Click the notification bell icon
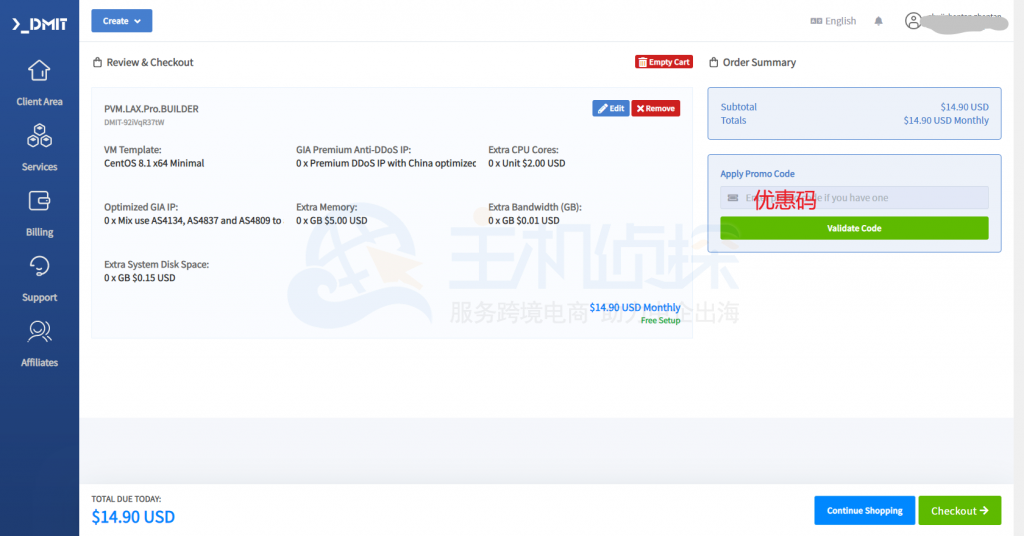Image resolution: width=1024 pixels, height=536 pixels. (x=878, y=21)
